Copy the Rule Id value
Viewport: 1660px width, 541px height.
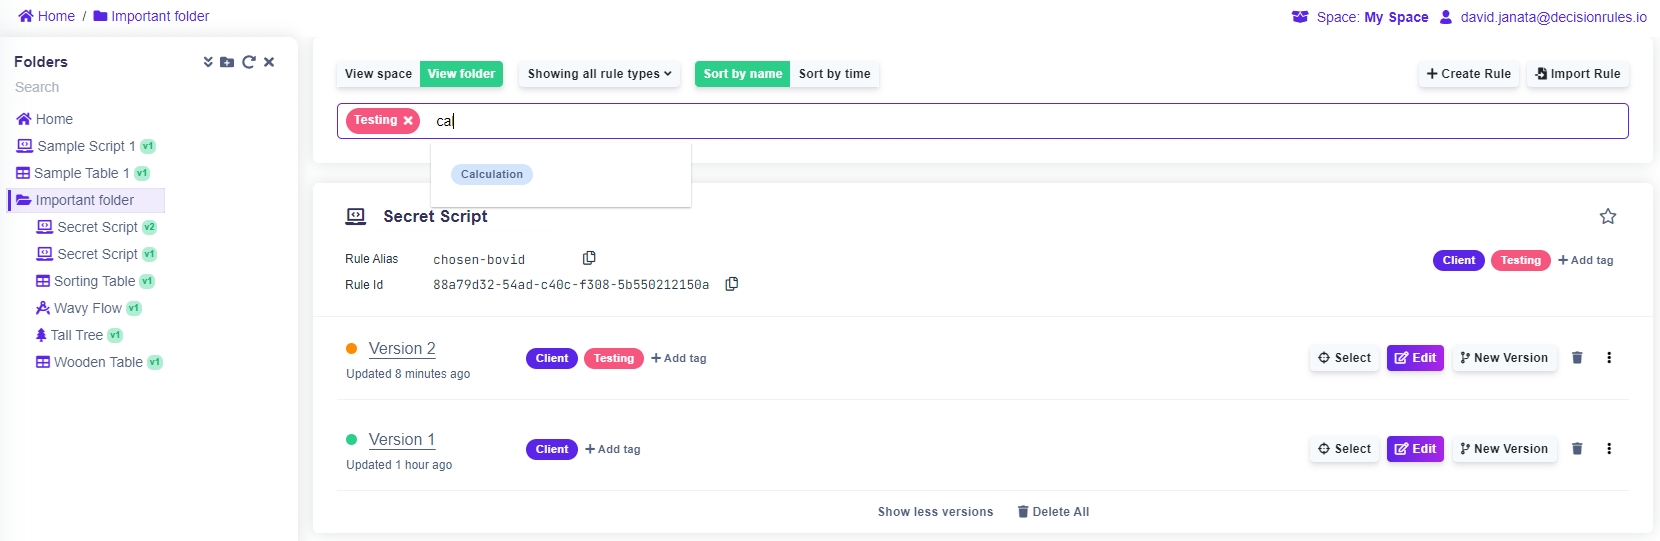pos(732,284)
